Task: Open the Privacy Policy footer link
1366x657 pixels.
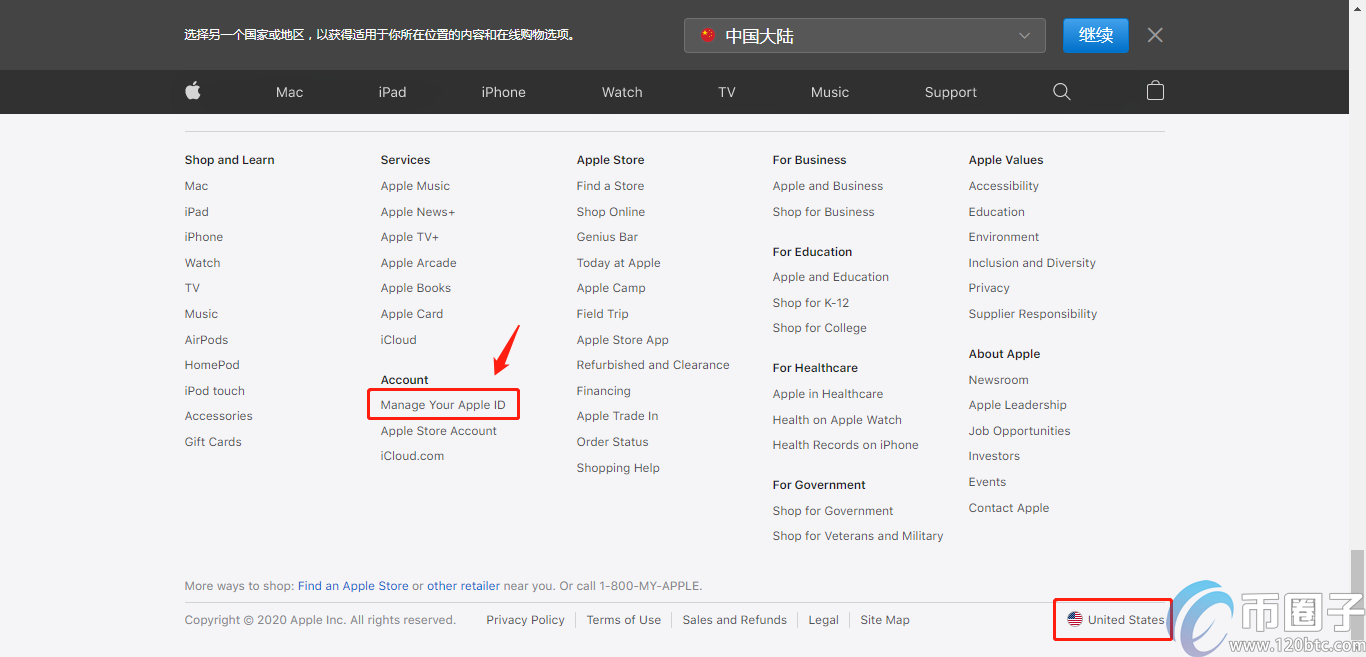Action: coord(526,620)
